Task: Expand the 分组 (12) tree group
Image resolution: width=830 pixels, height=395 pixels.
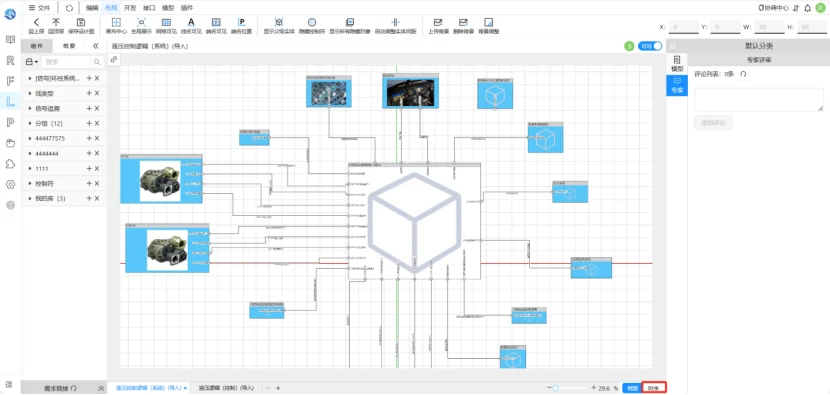Action: click(30, 123)
